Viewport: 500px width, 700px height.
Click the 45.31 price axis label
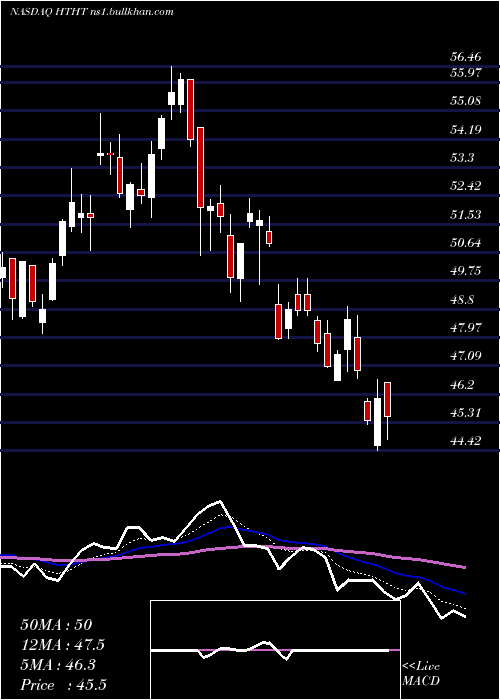pyautogui.click(x=466, y=413)
